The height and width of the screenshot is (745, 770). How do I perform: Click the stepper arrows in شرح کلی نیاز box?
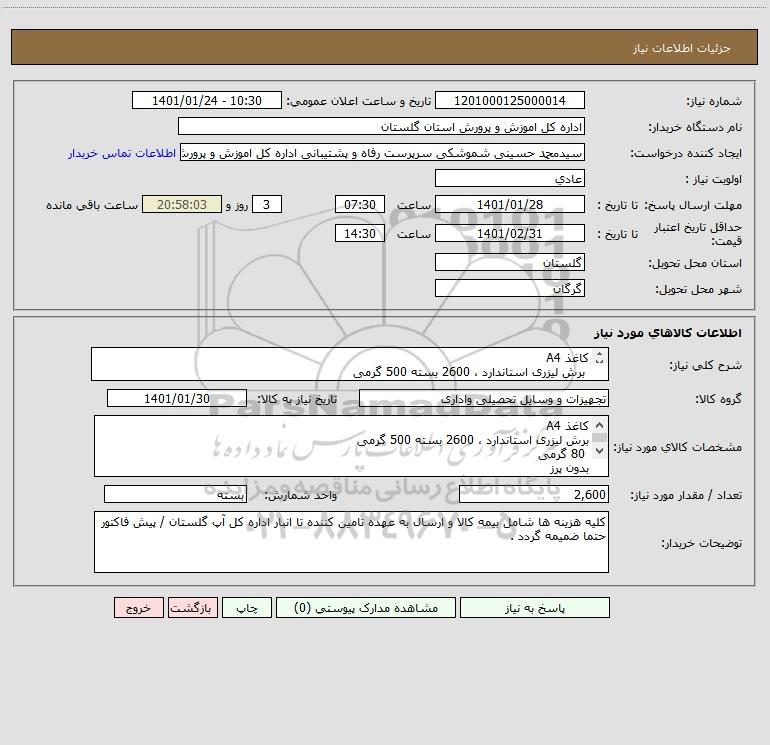tap(599, 358)
